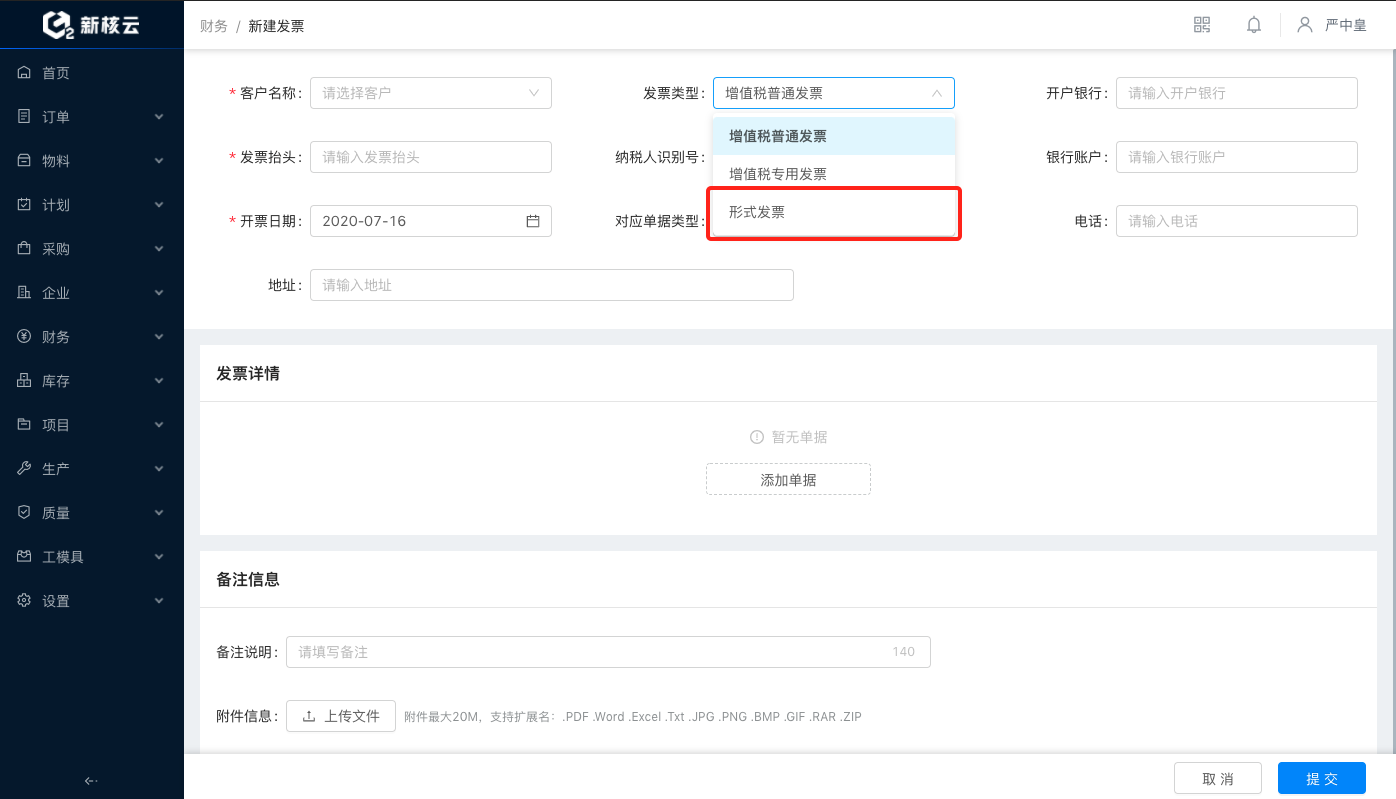Expand the 订单 menu chevron
The height and width of the screenshot is (799, 1396).
coord(159,117)
